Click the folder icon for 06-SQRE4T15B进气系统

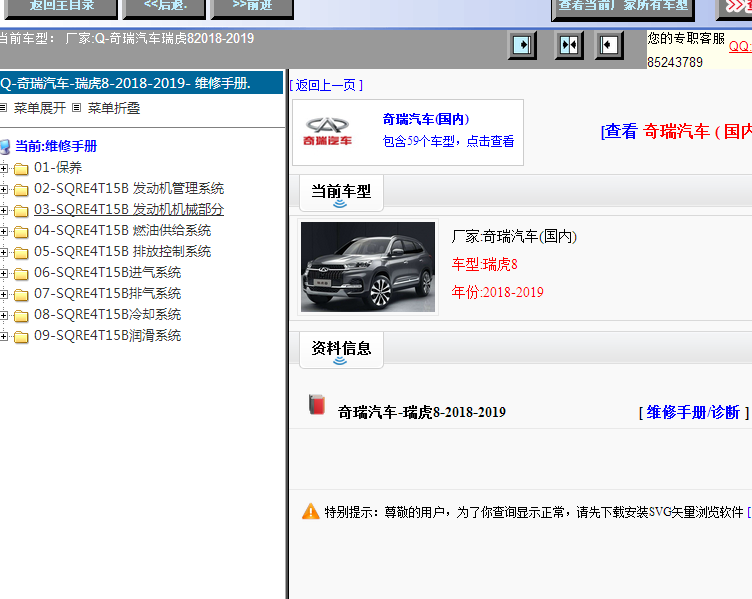point(21,273)
